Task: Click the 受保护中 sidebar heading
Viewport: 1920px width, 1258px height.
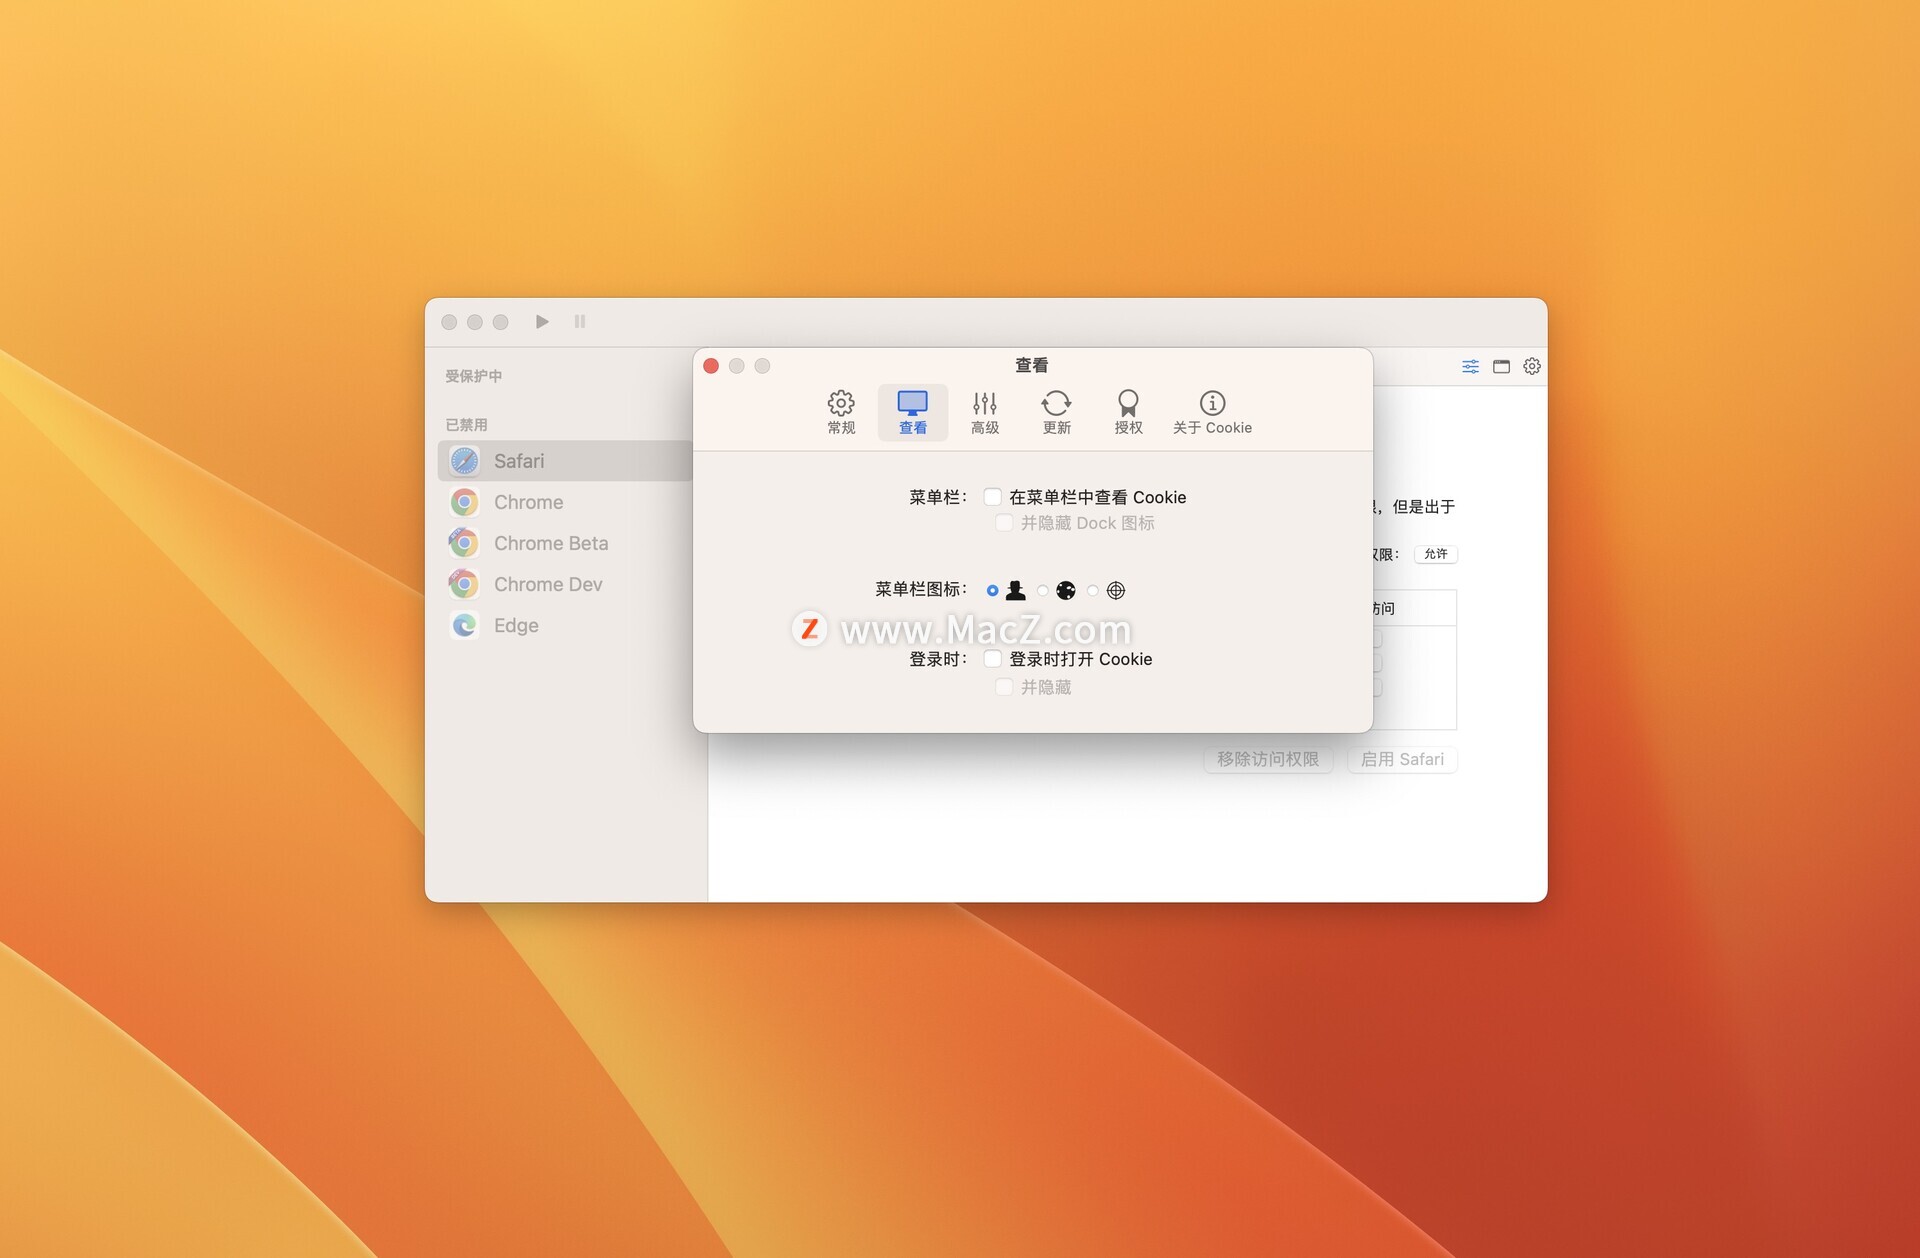Action: click(473, 376)
